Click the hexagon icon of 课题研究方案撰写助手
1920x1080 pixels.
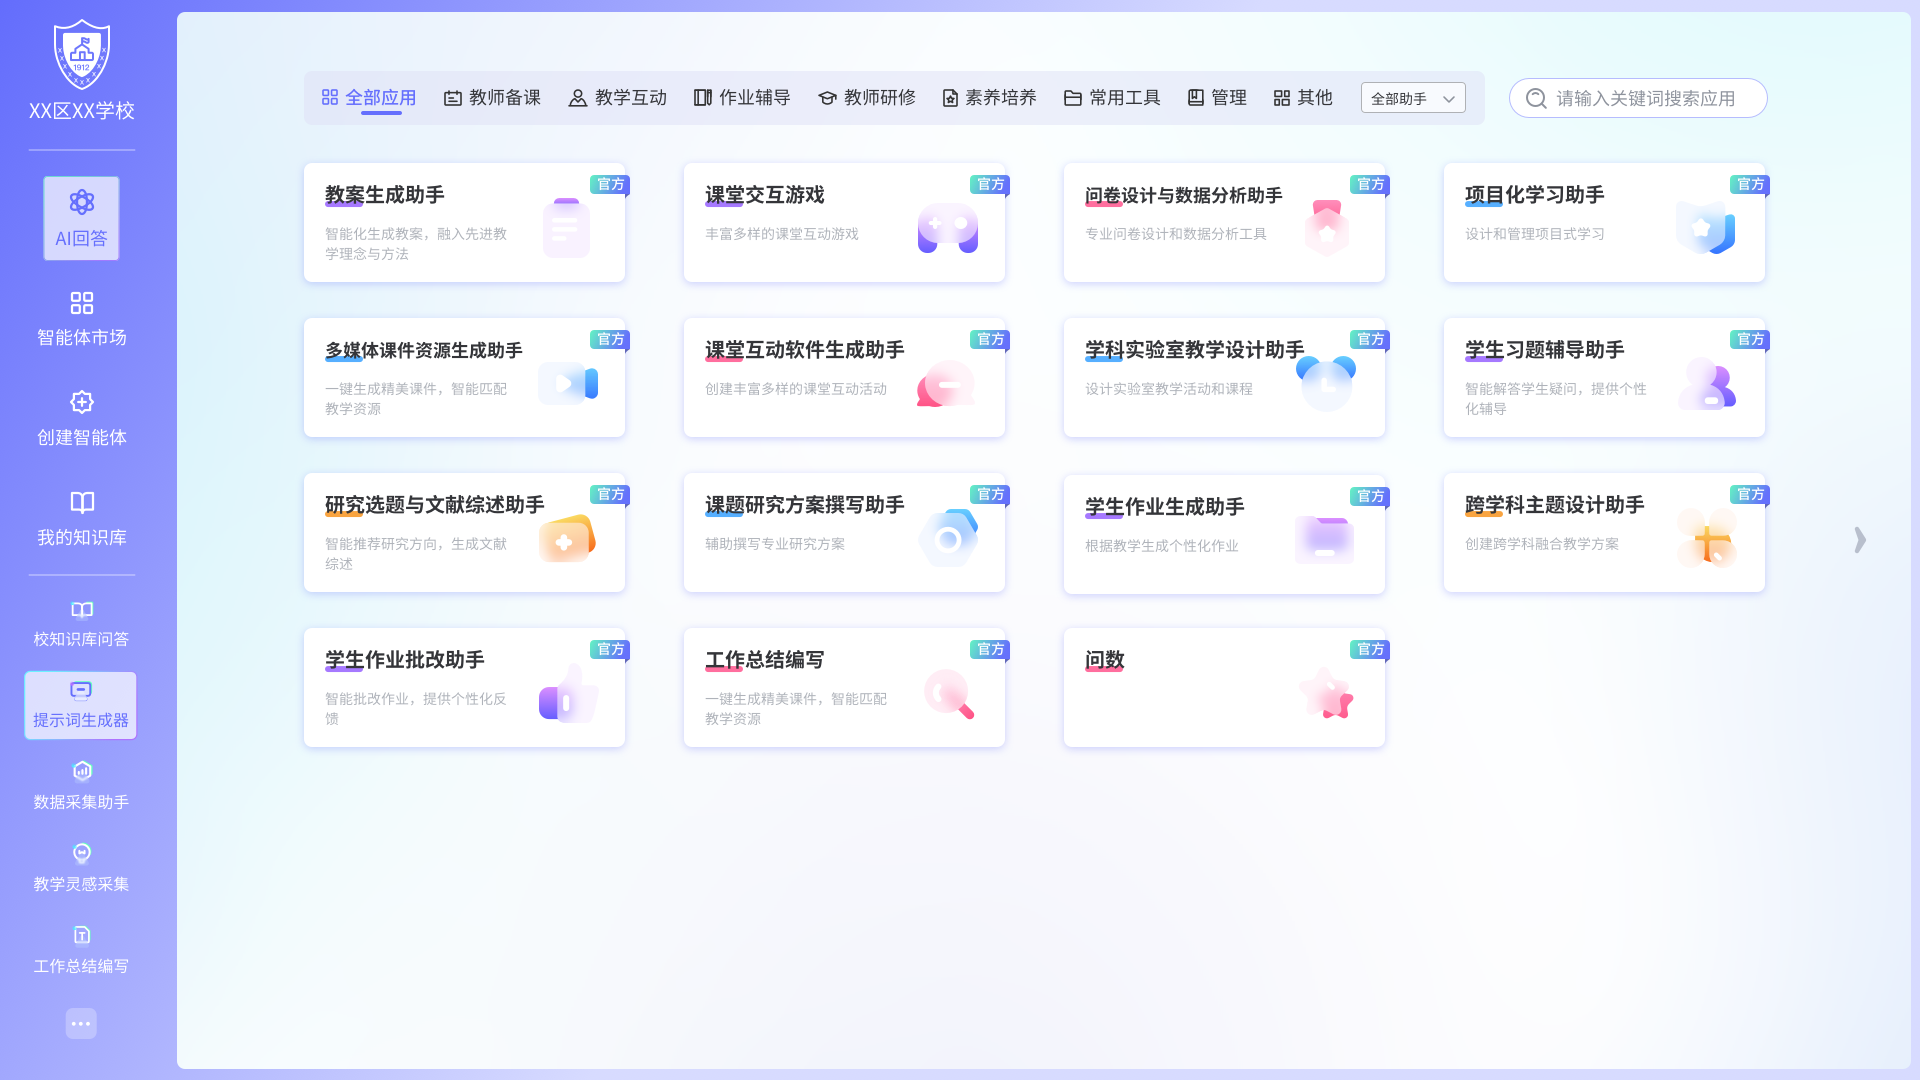(x=948, y=538)
